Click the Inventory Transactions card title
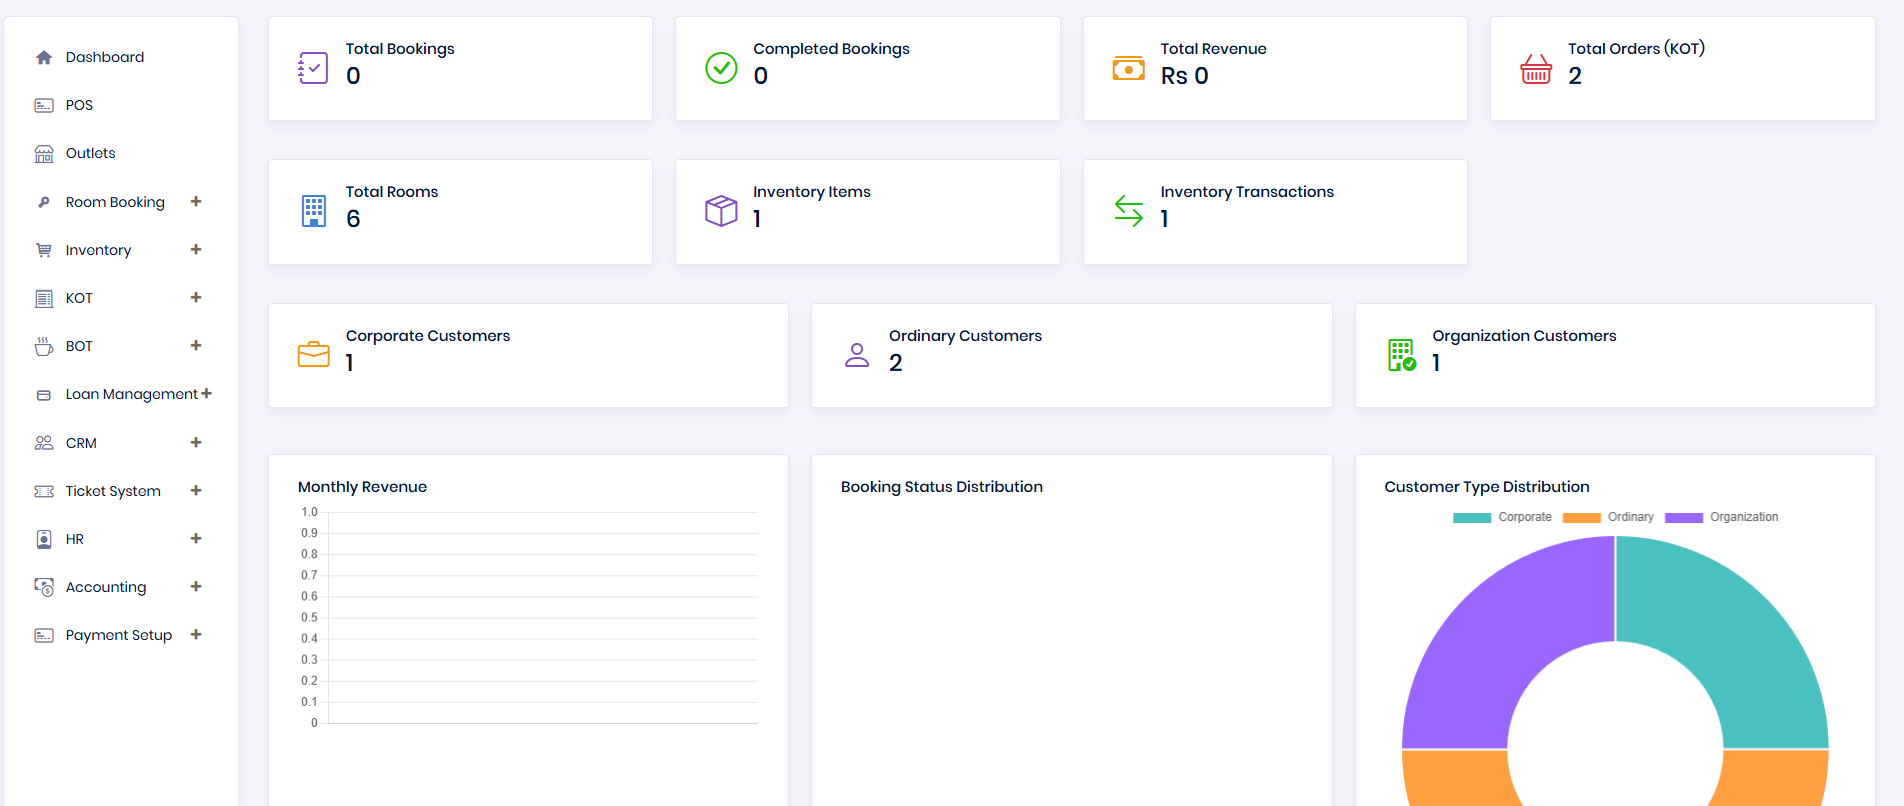 [x=1247, y=192]
